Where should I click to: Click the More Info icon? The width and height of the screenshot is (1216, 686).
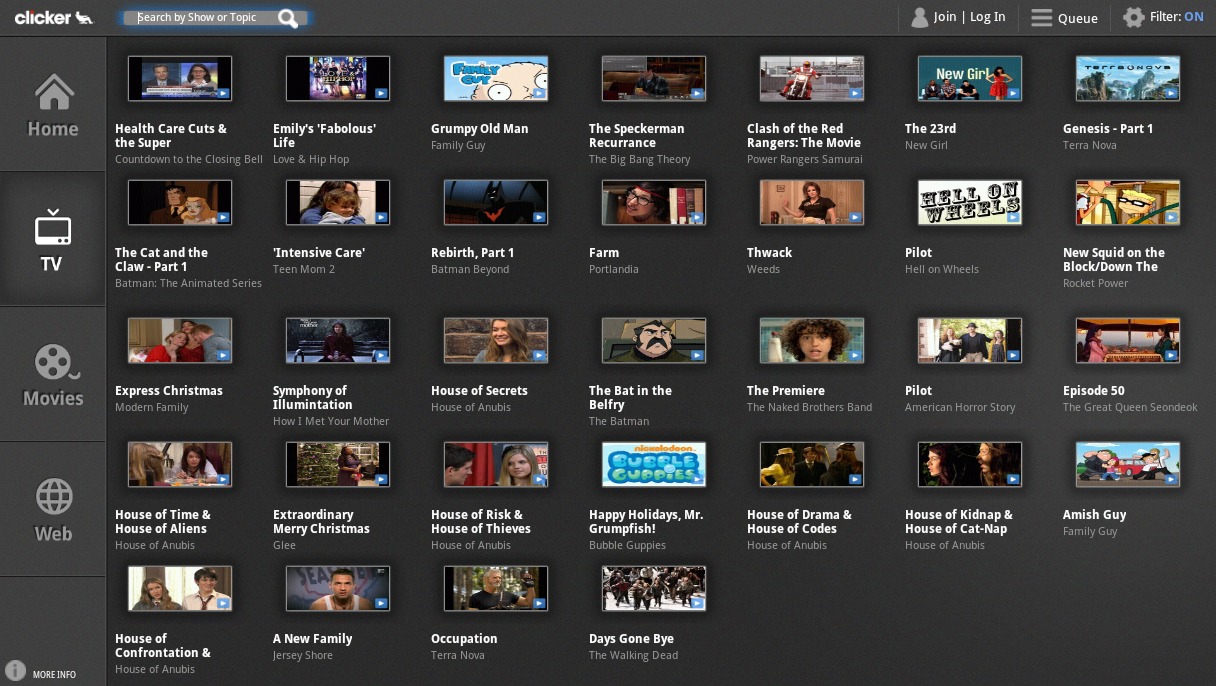coord(15,671)
